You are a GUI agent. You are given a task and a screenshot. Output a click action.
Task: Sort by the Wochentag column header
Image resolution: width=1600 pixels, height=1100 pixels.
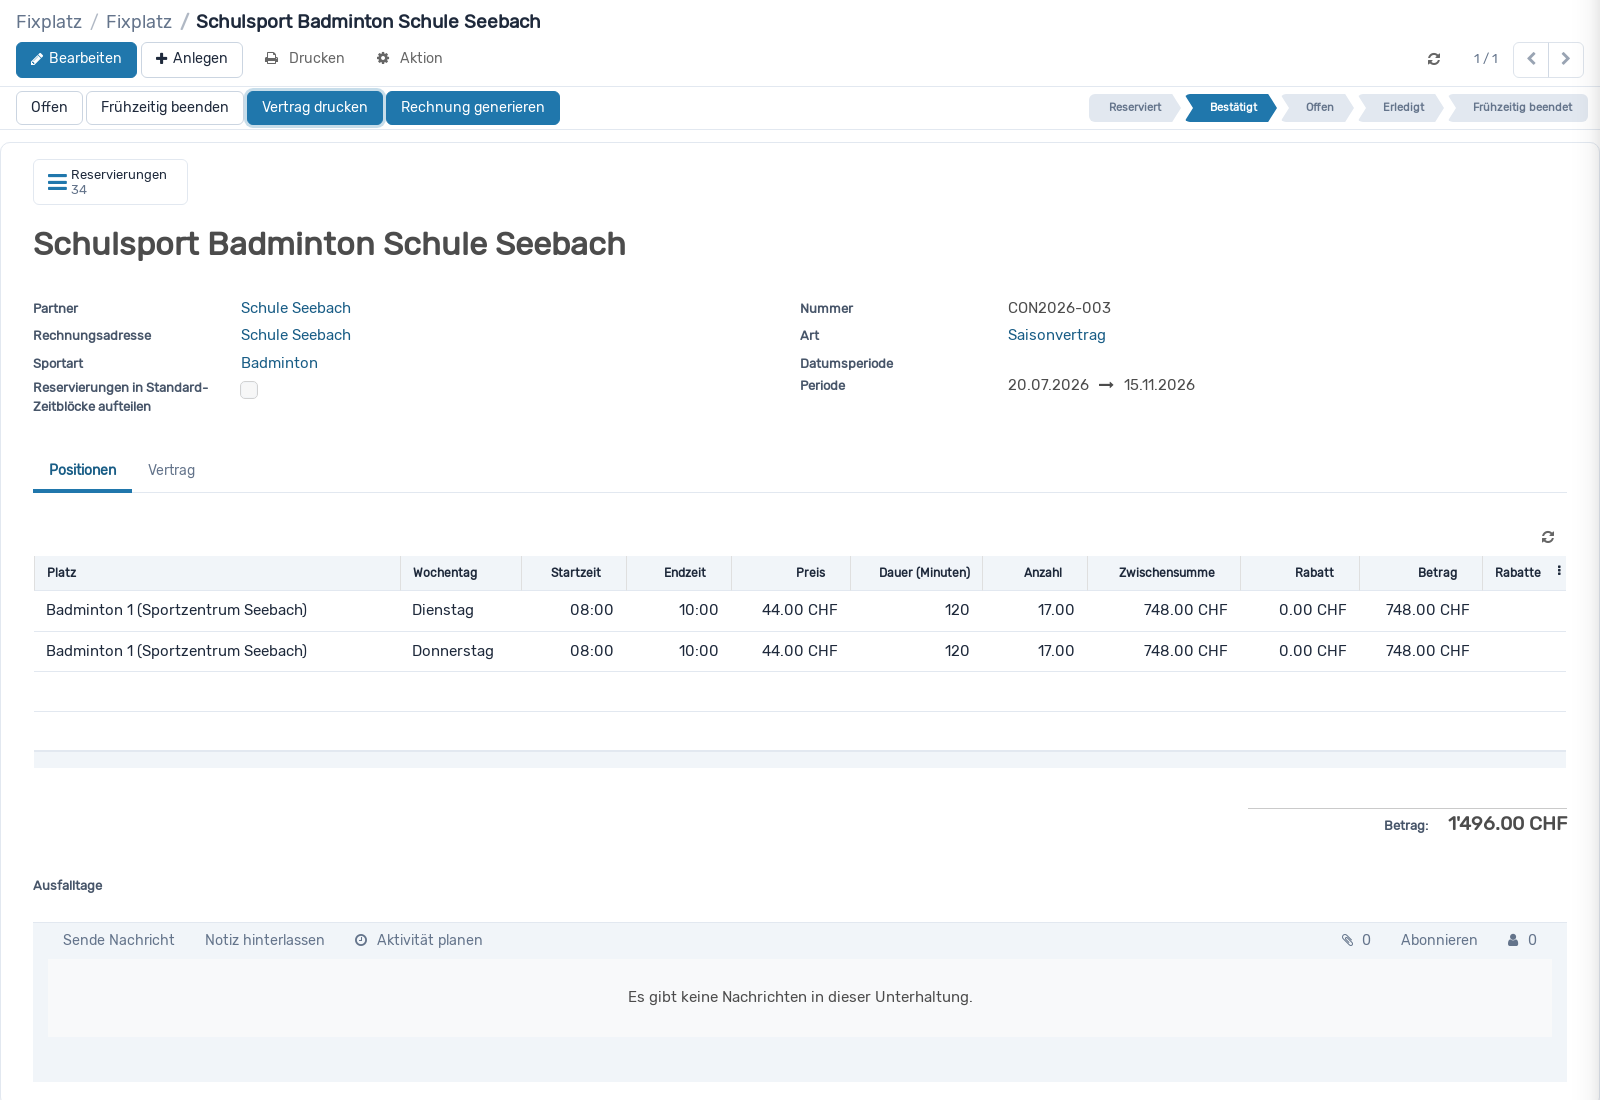click(460, 573)
